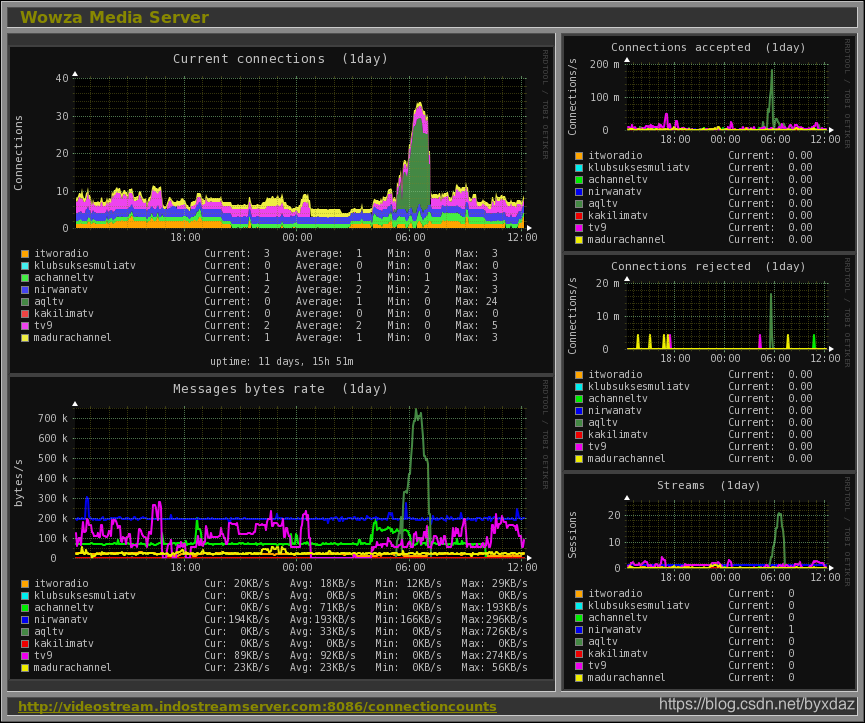Click itworadio label in Current connections legend
Image resolution: width=865 pixels, height=723 pixels.
pos(61,254)
